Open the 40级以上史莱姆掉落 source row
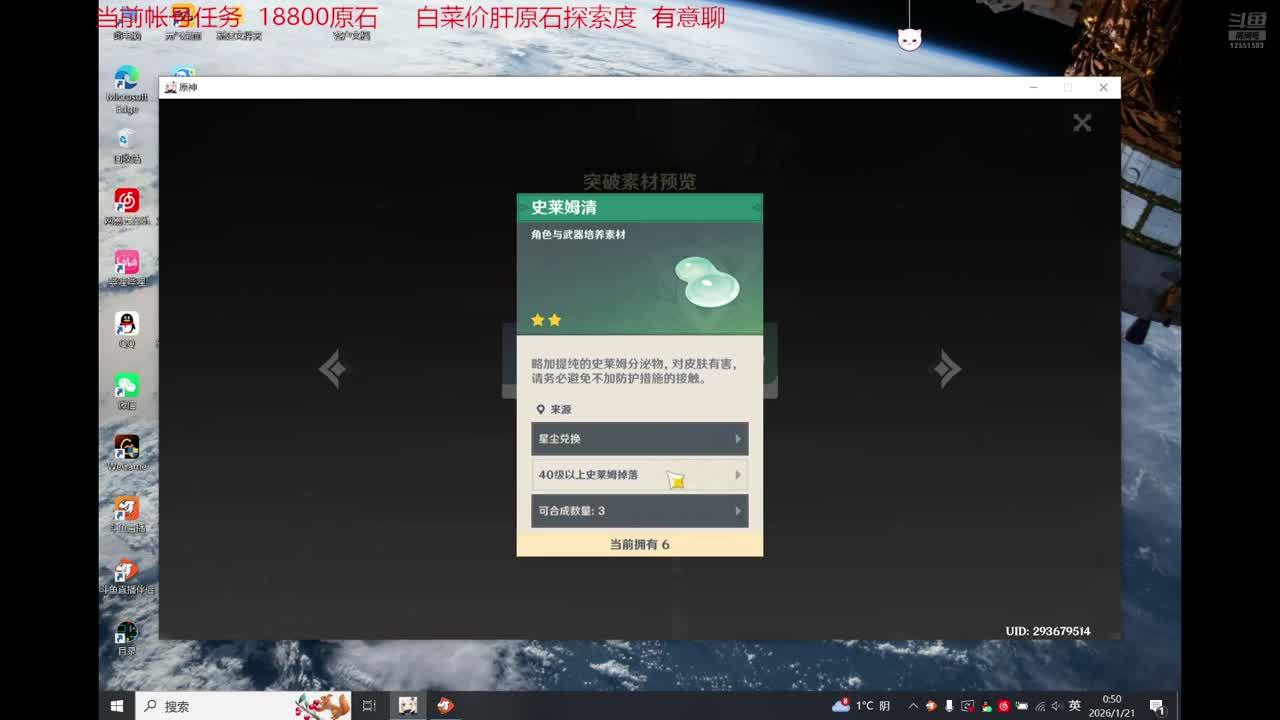Viewport: 1280px width, 720px height. pyautogui.click(x=639, y=475)
